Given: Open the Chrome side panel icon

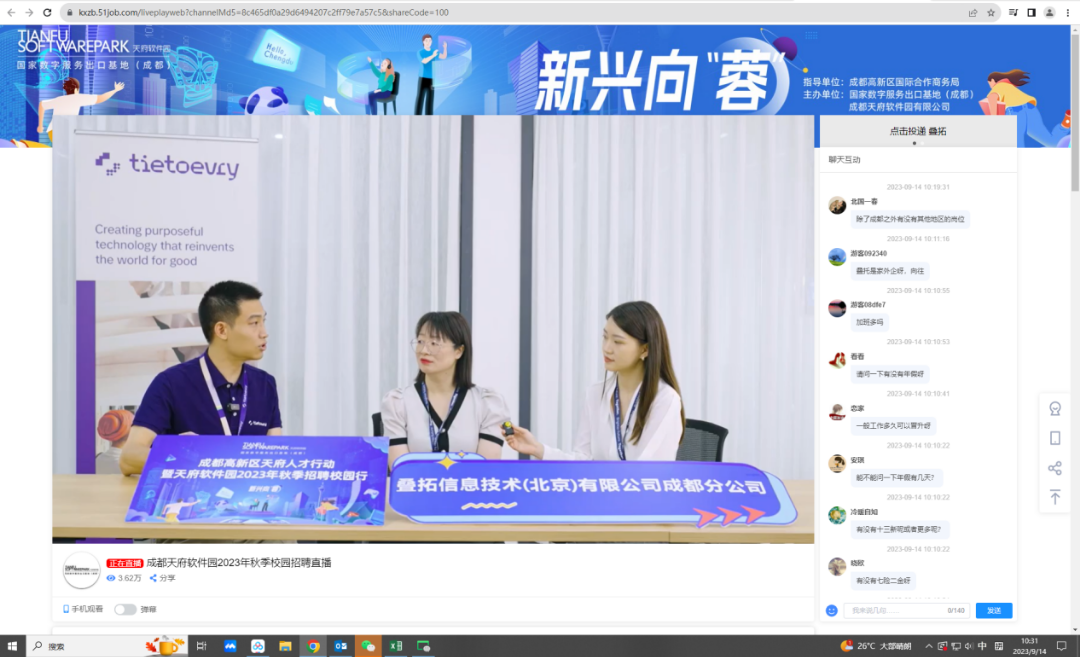Looking at the screenshot, I should point(1031,13).
